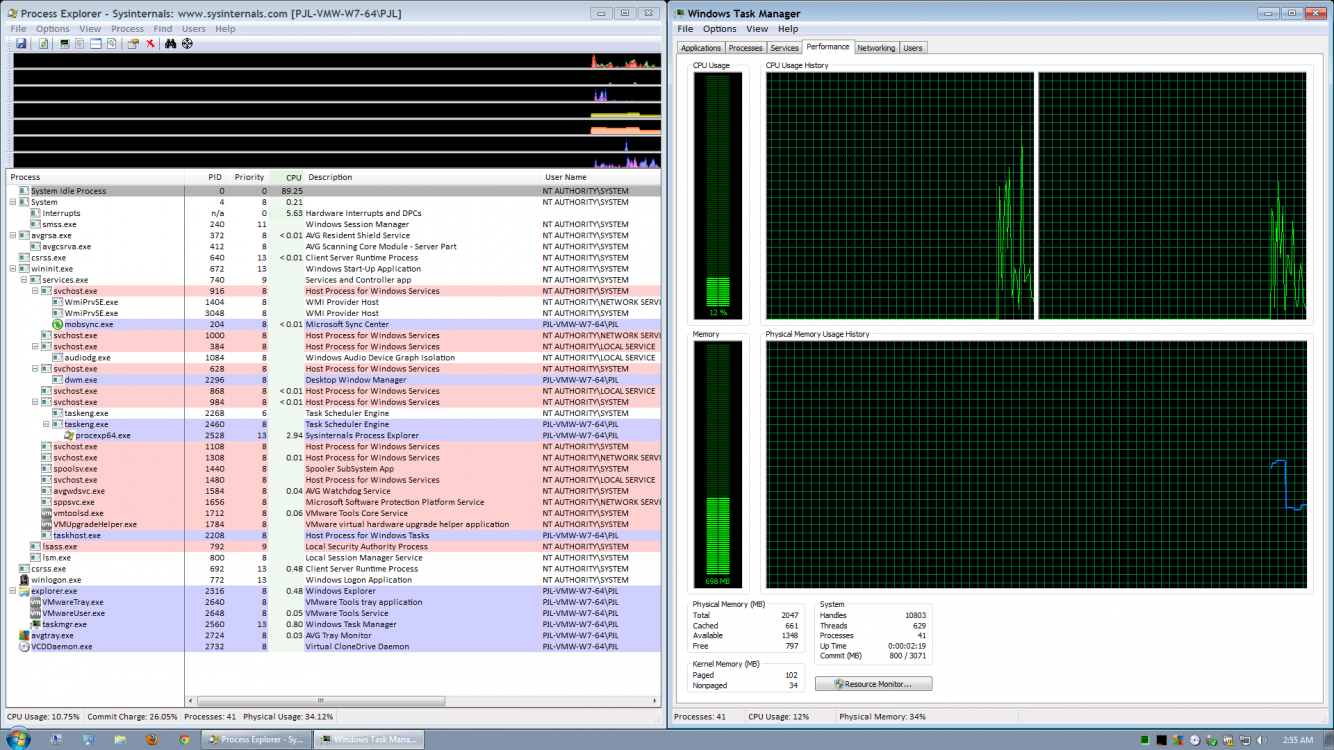Sort by the Description column header
Screen dimensions: 1334x750
(423, 177)
